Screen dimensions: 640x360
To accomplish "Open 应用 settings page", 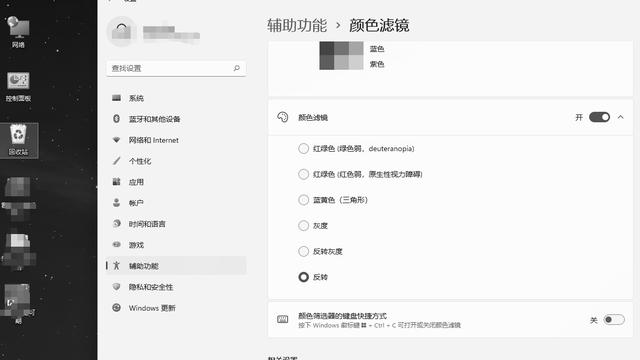I will click(176, 182).
